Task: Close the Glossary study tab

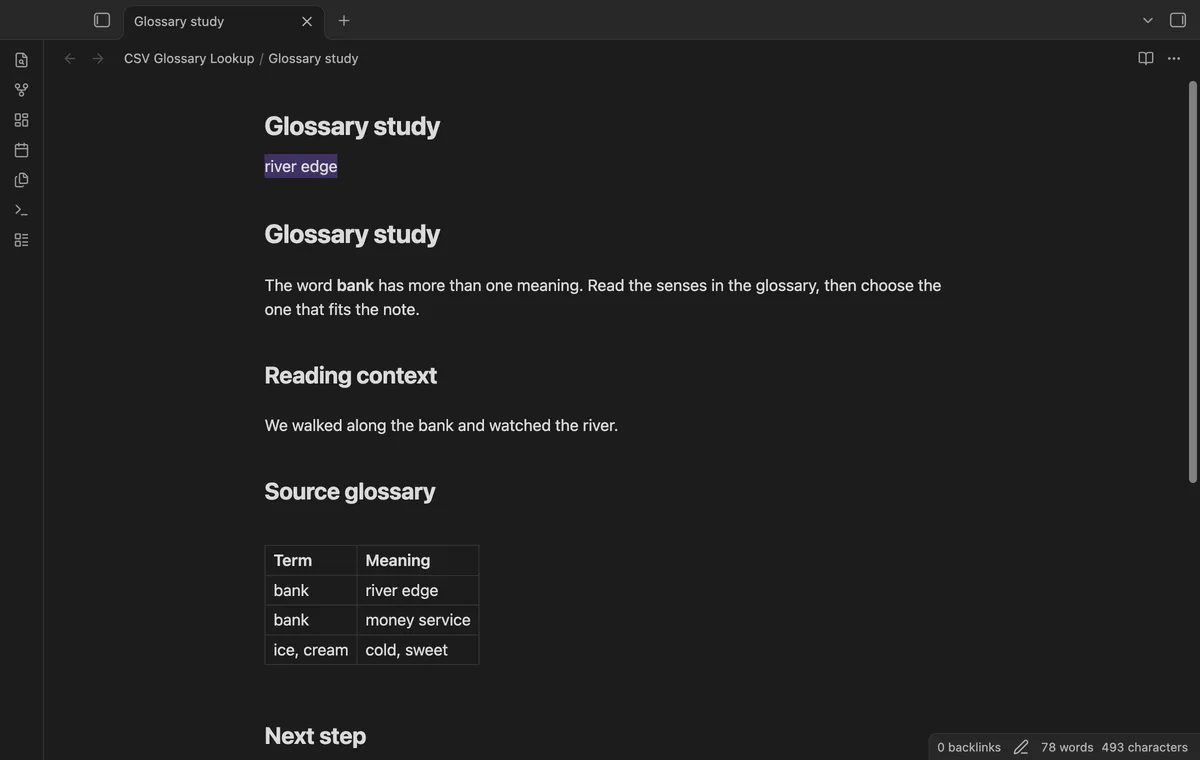Action: [x=307, y=21]
